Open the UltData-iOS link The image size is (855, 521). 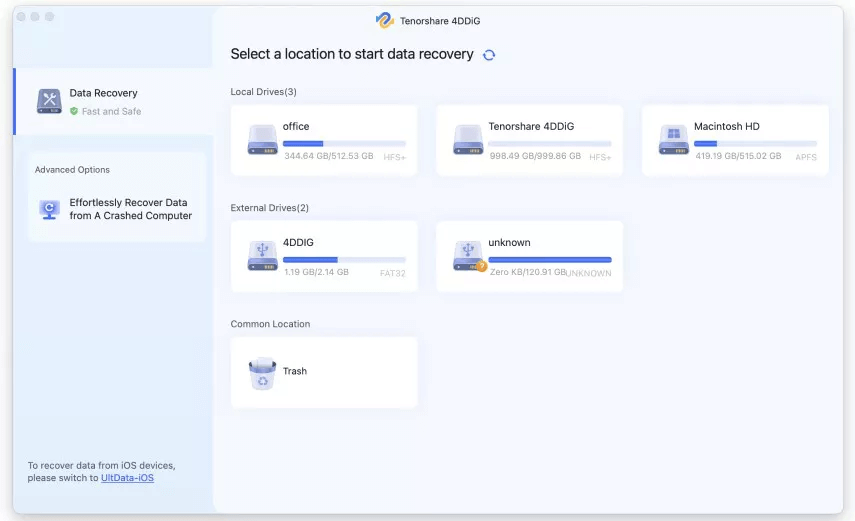click(x=127, y=478)
